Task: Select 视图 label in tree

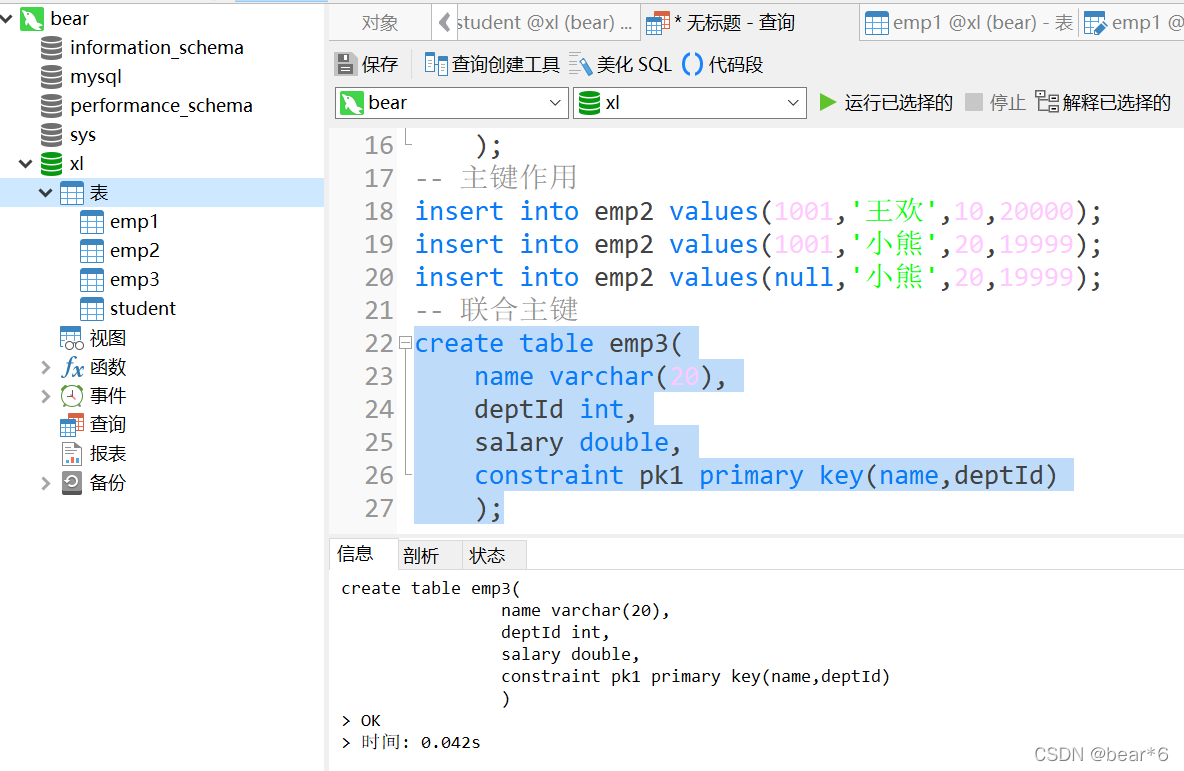Action: [108, 338]
